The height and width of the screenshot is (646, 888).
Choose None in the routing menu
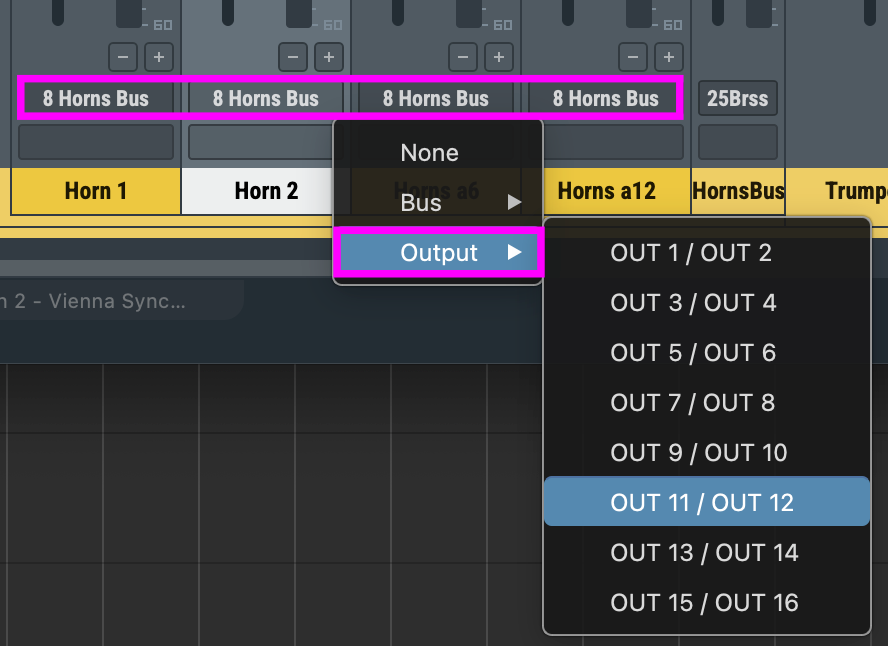point(429,153)
